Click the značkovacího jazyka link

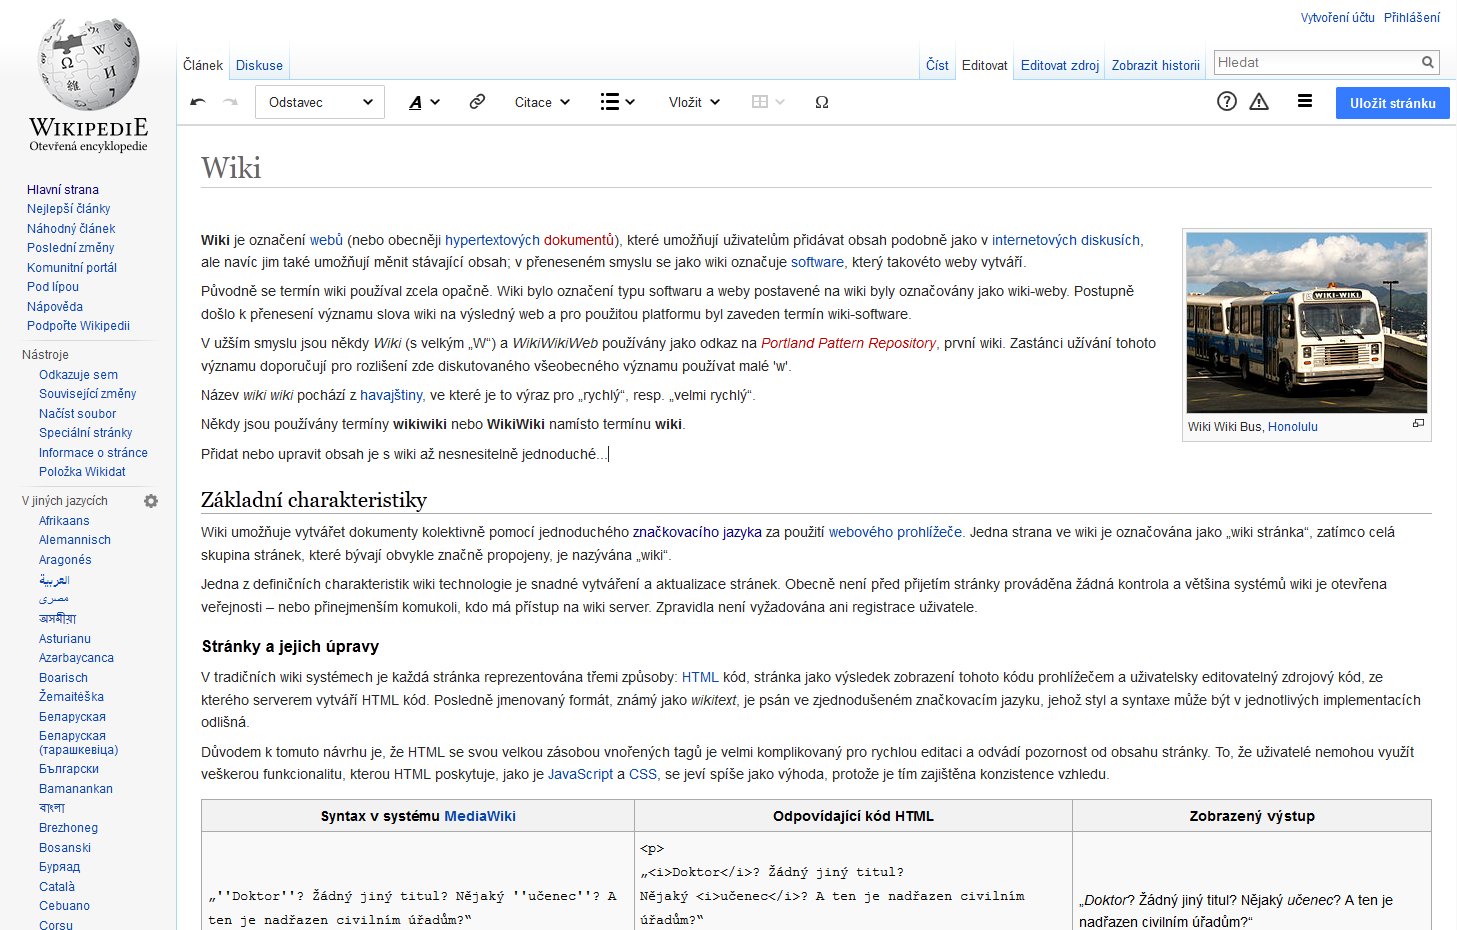click(697, 532)
